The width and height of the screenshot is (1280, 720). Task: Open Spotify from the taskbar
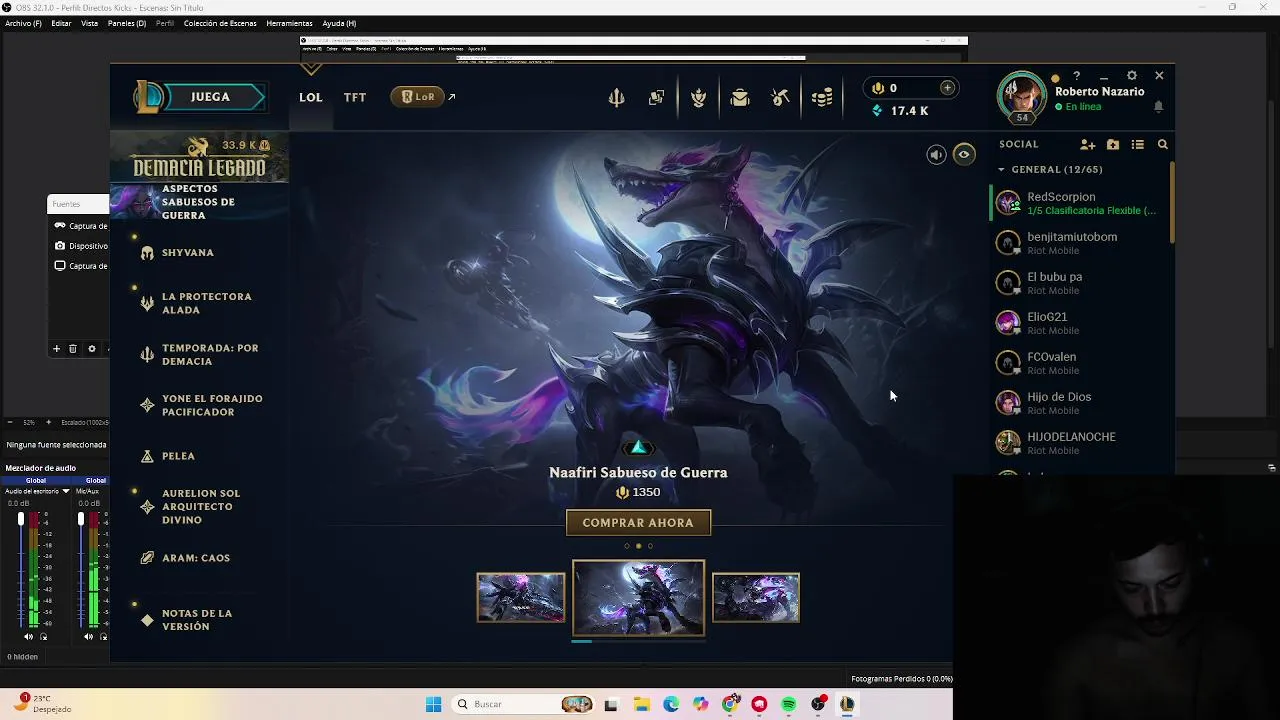[788, 704]
